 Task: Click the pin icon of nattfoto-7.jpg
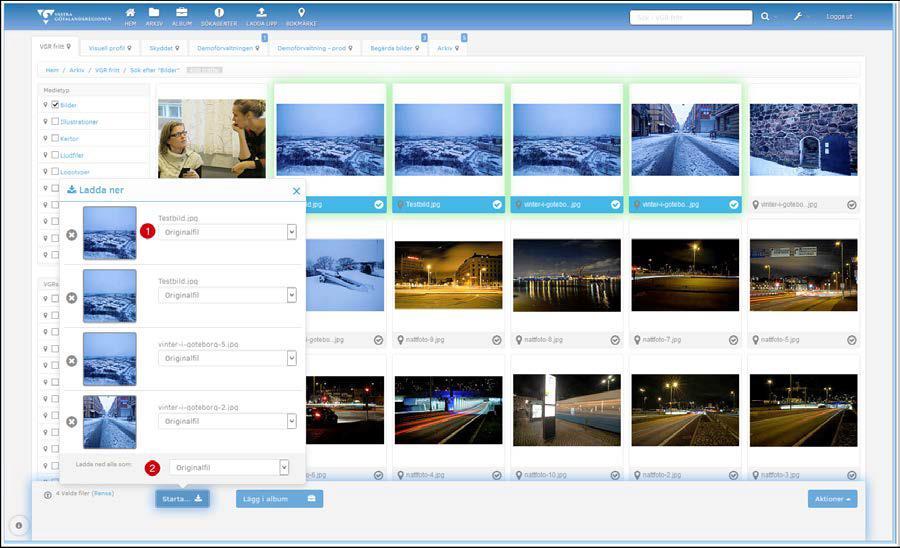click(637, 340)
